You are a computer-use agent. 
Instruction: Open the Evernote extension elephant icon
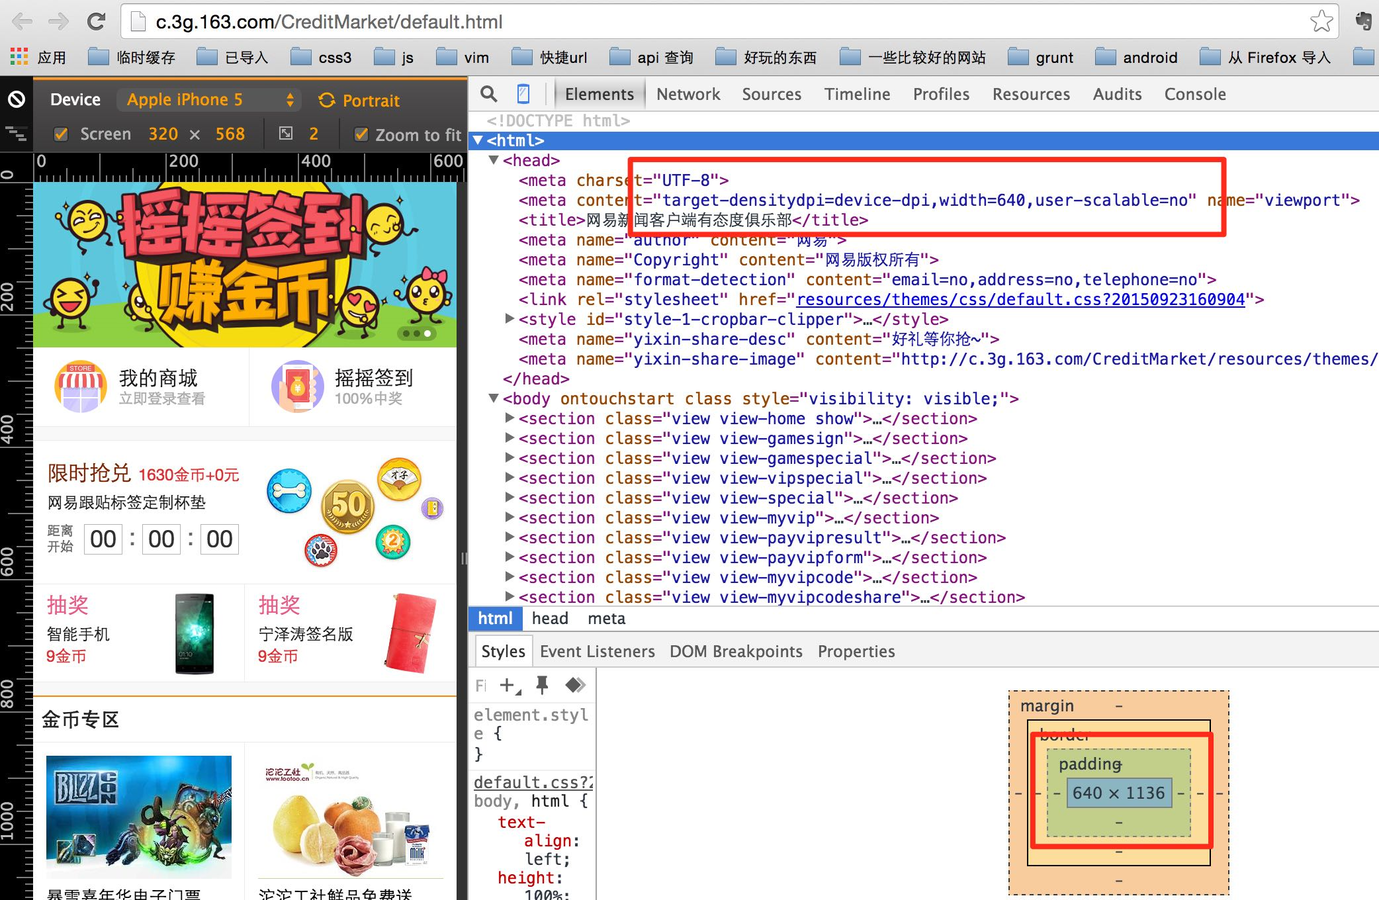(x=1363, y=21)
